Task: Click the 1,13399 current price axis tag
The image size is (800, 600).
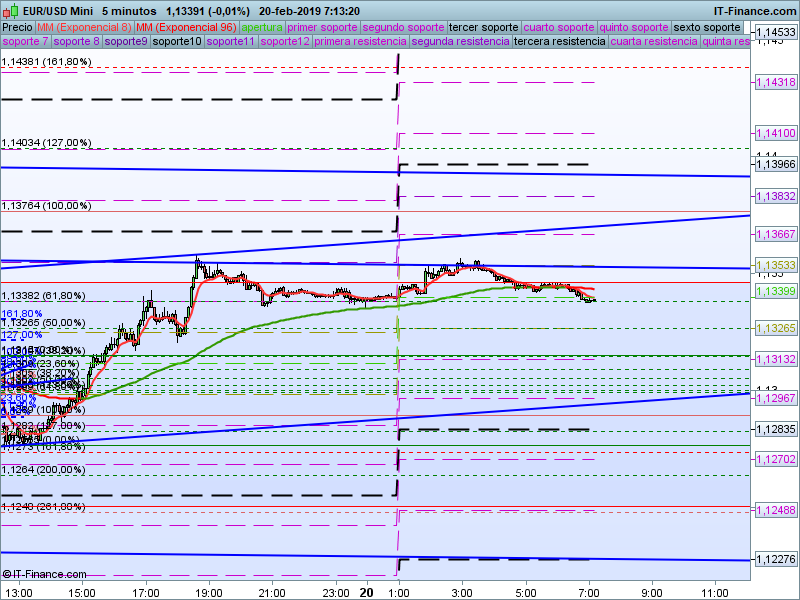Action: coord(776,291)
